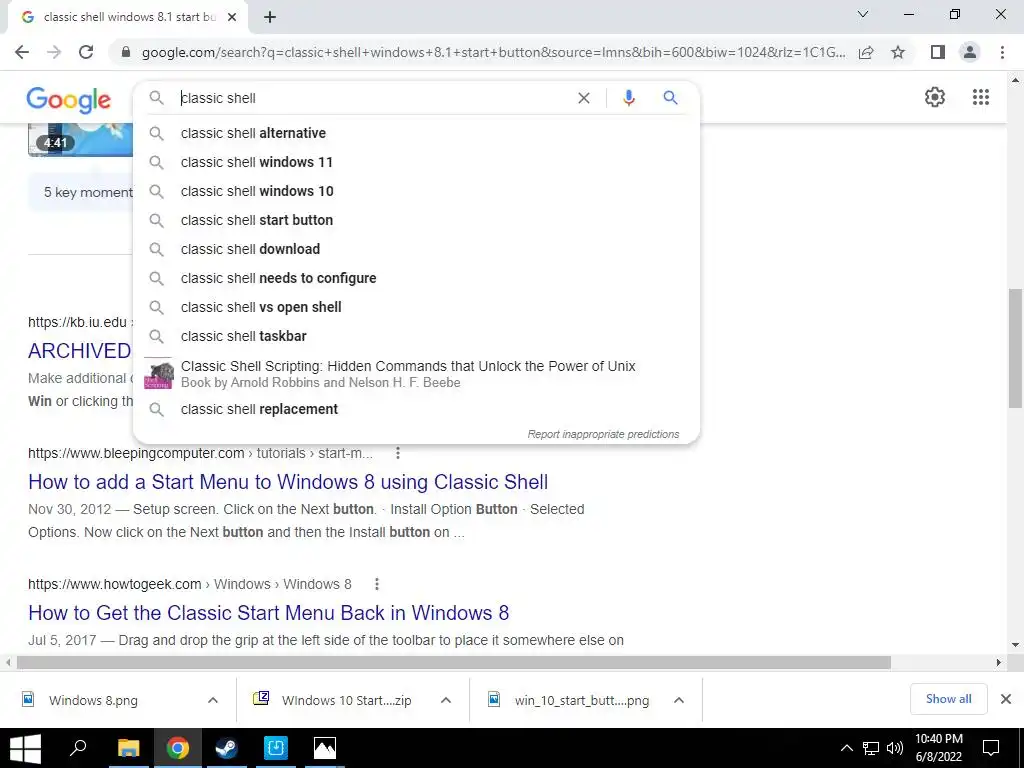
Task: Open the Google apps grid
Action: [x=981, y=97]
